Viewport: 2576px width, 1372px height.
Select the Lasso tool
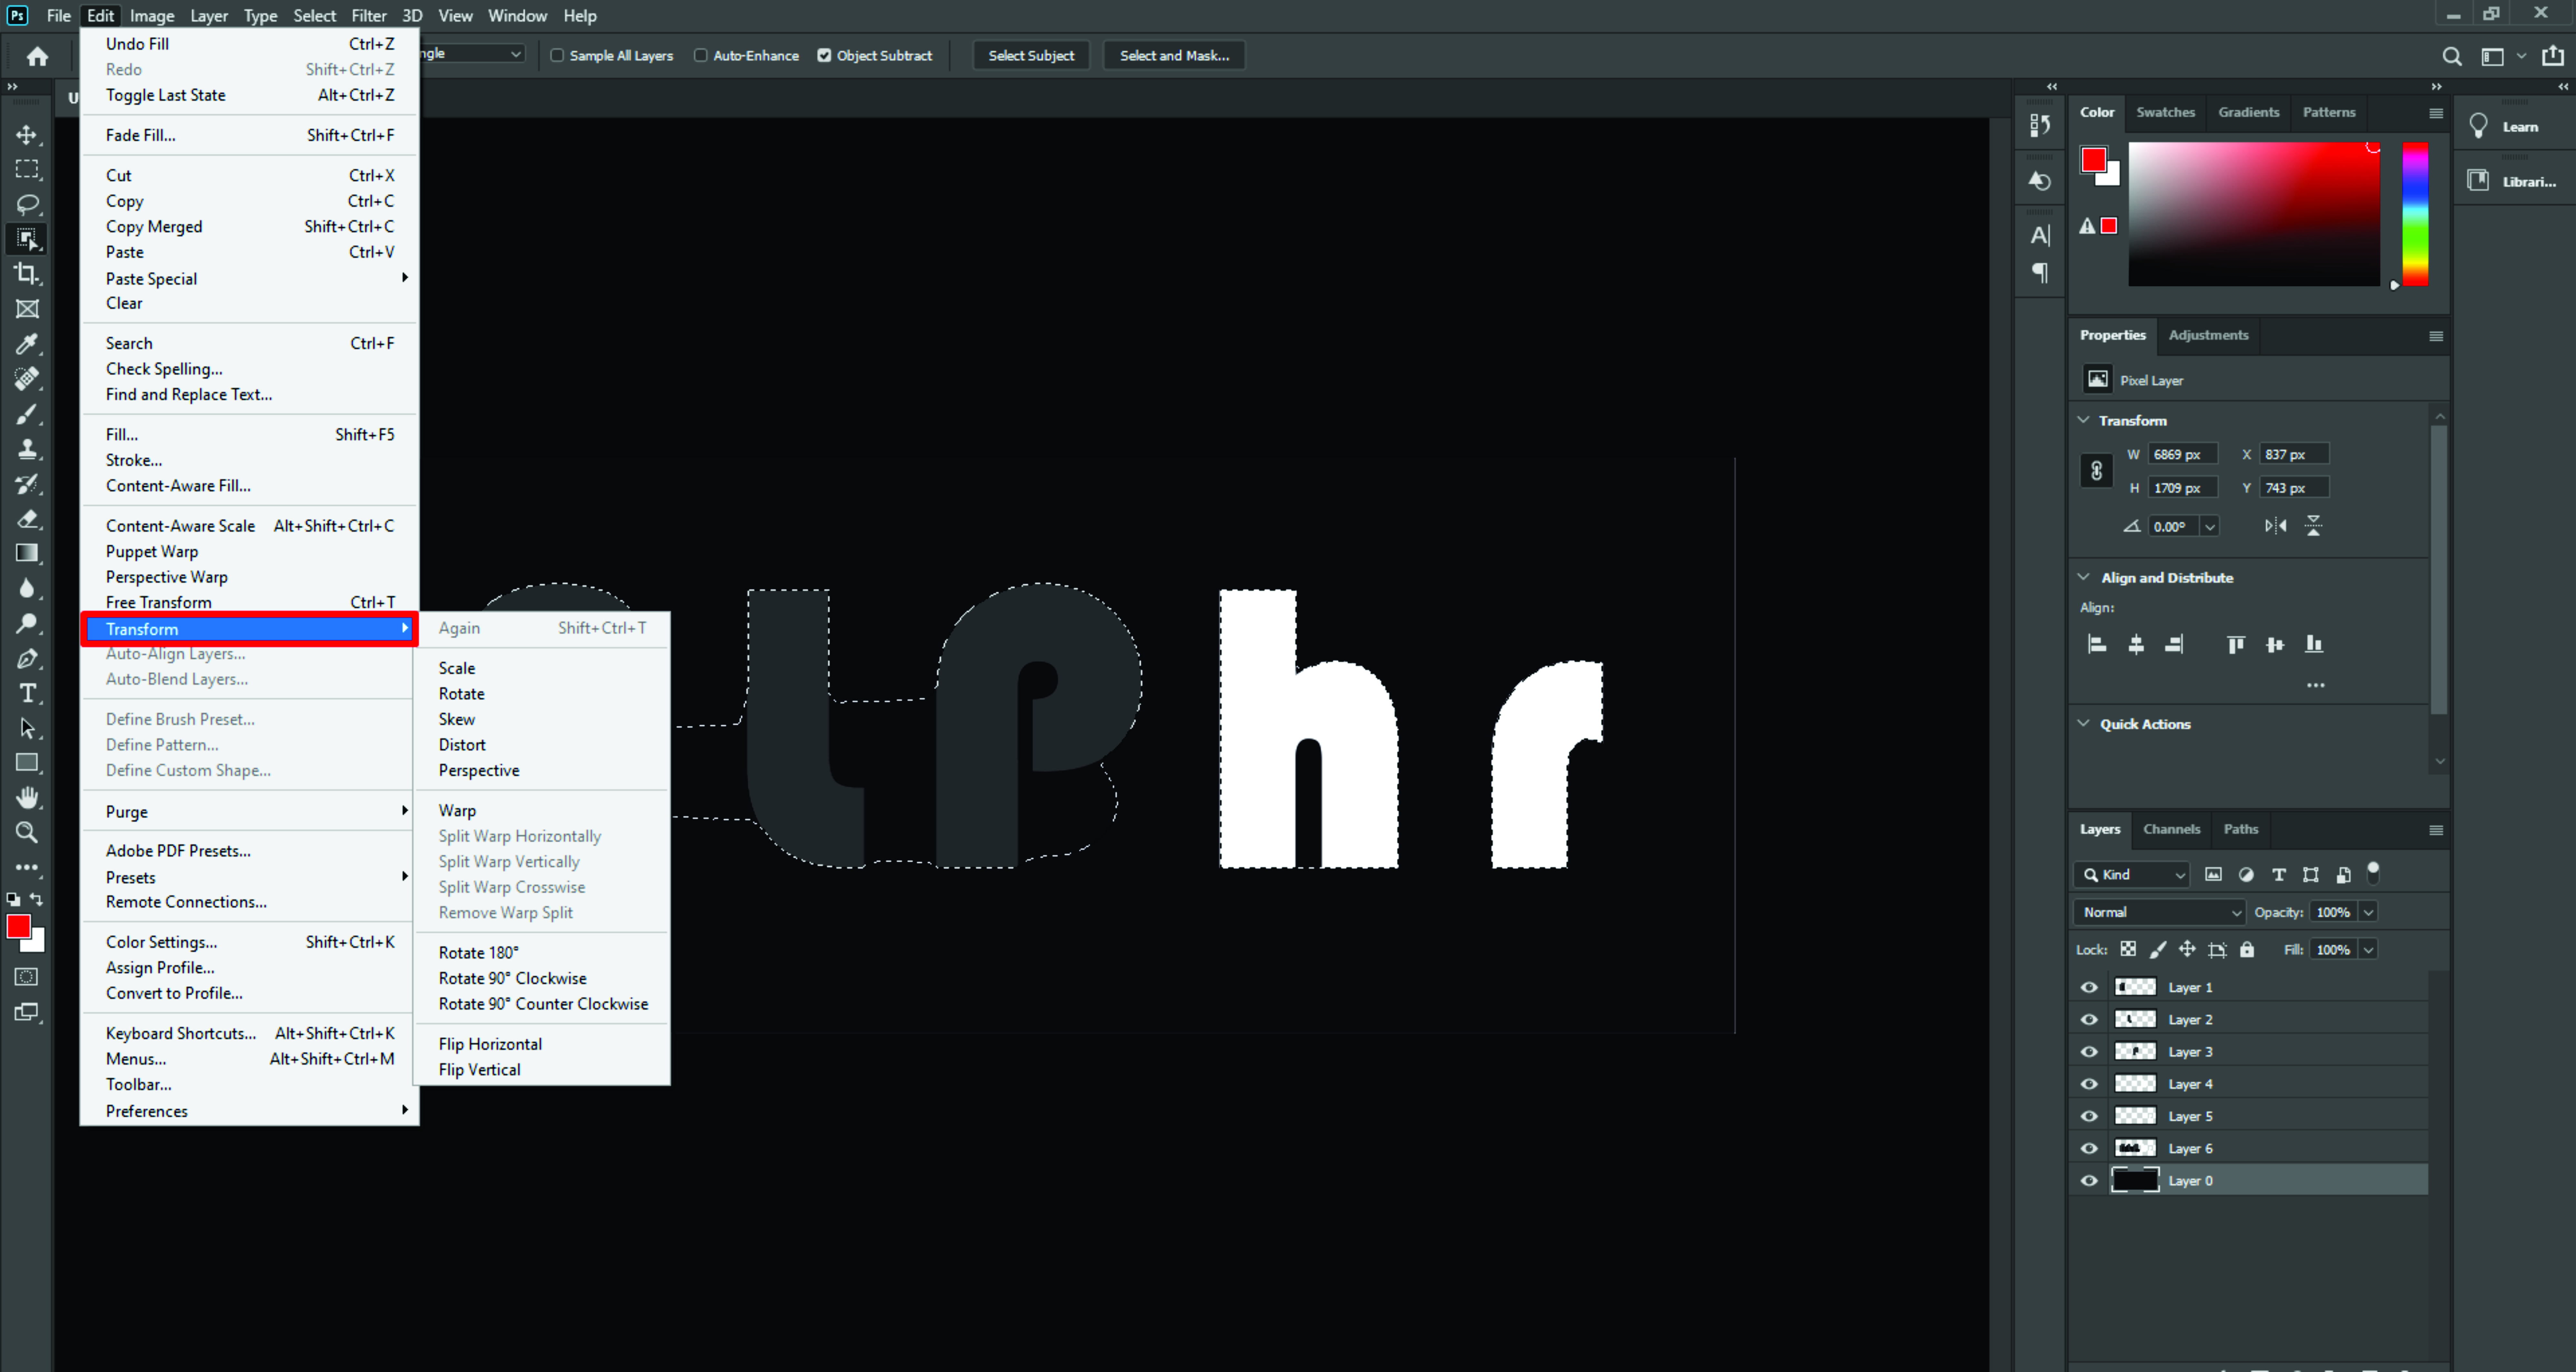[27, 204]
